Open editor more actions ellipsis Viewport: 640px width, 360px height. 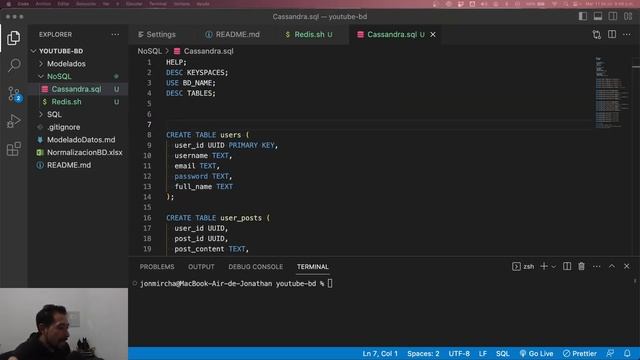coord(627,35)
